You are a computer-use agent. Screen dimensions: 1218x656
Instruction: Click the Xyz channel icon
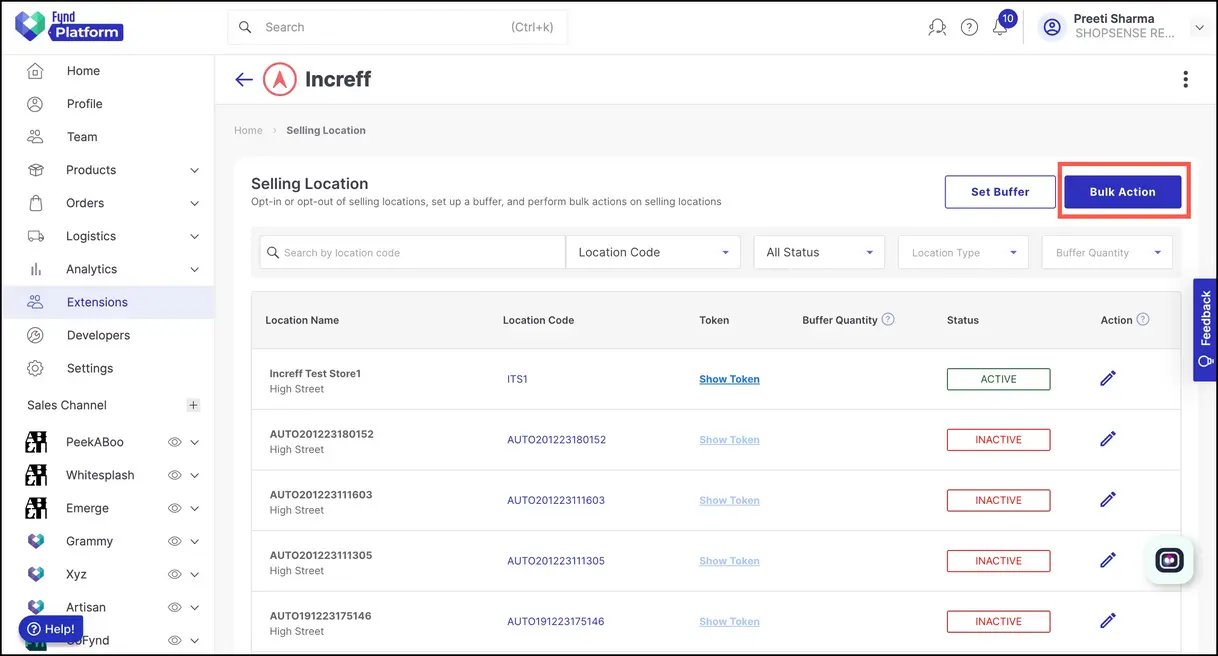(36, 574)
